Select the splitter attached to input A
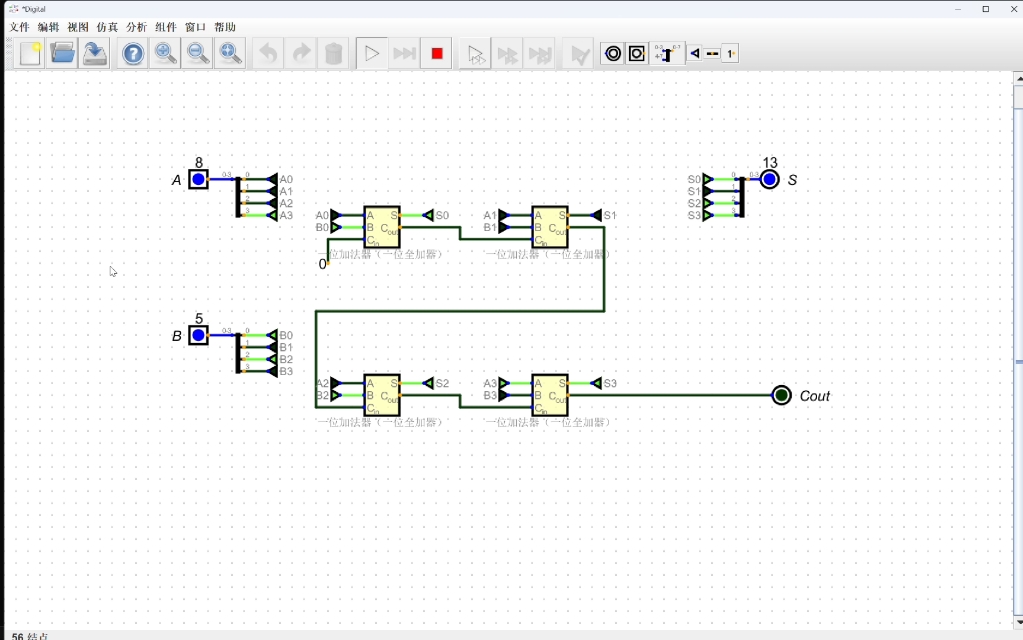This screenshot has width=1023, height=640. (x=239, y=197)
